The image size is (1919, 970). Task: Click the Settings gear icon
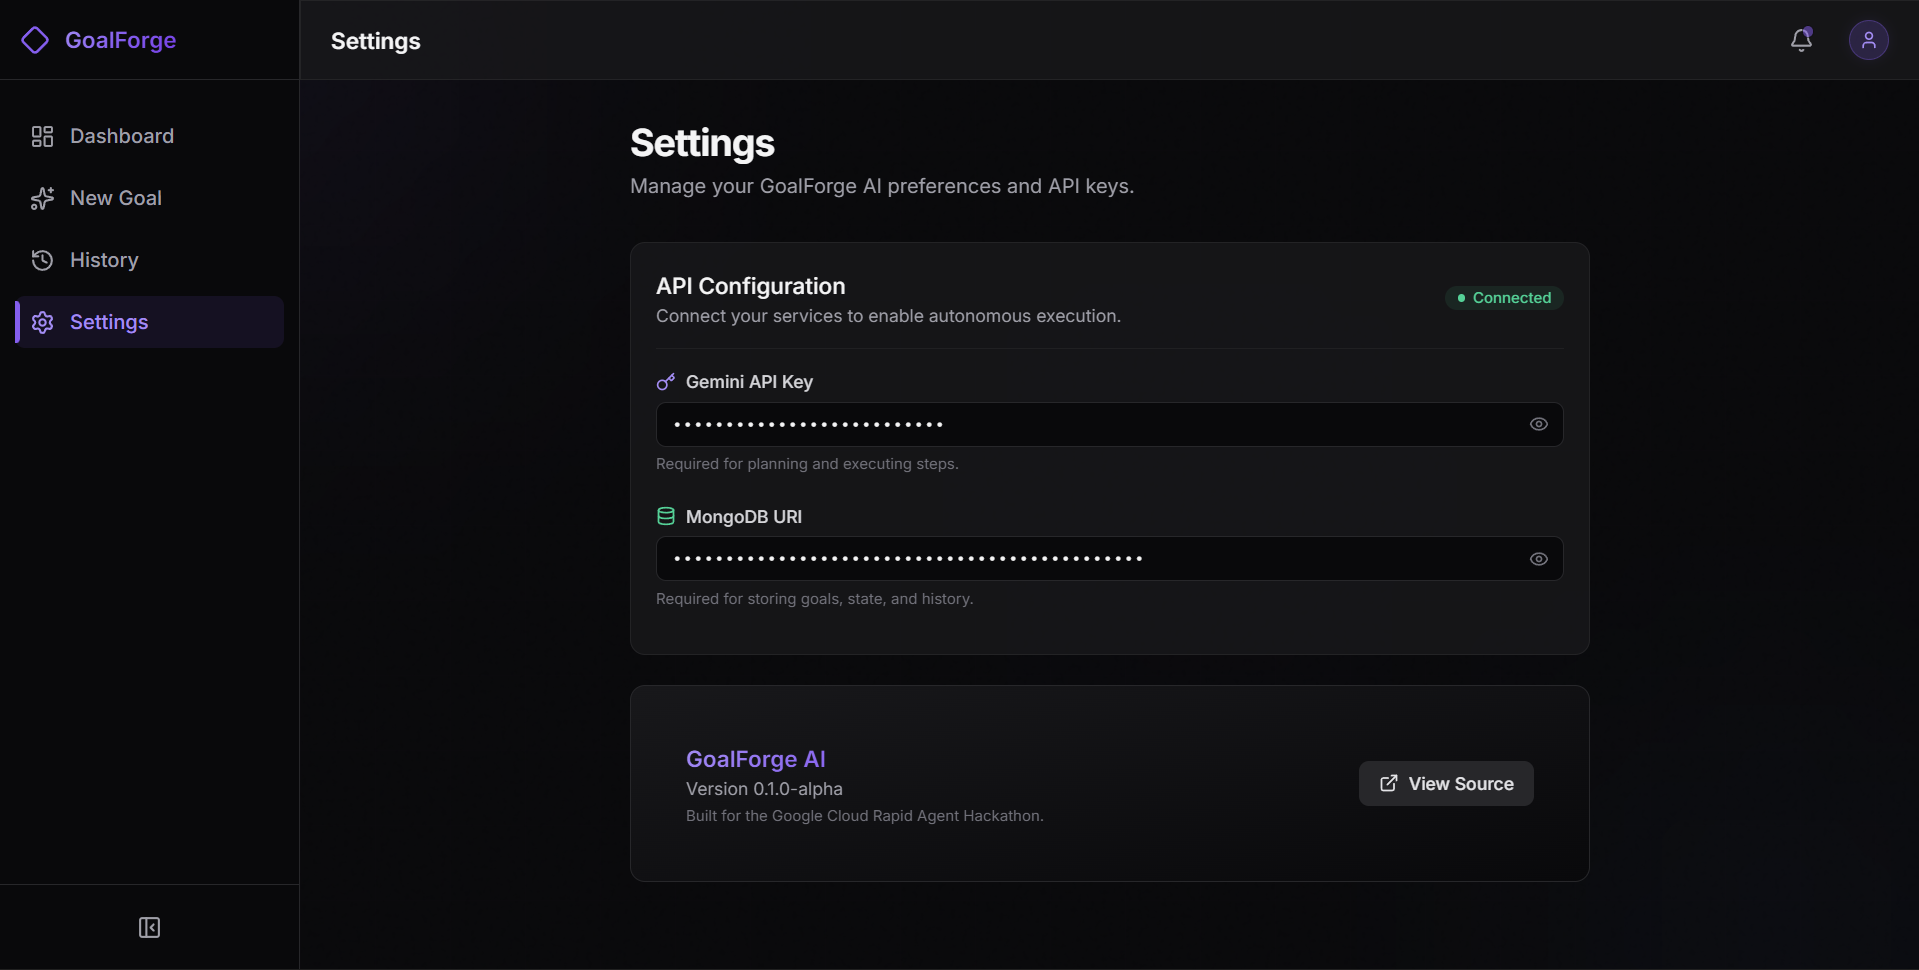(42, 322)
